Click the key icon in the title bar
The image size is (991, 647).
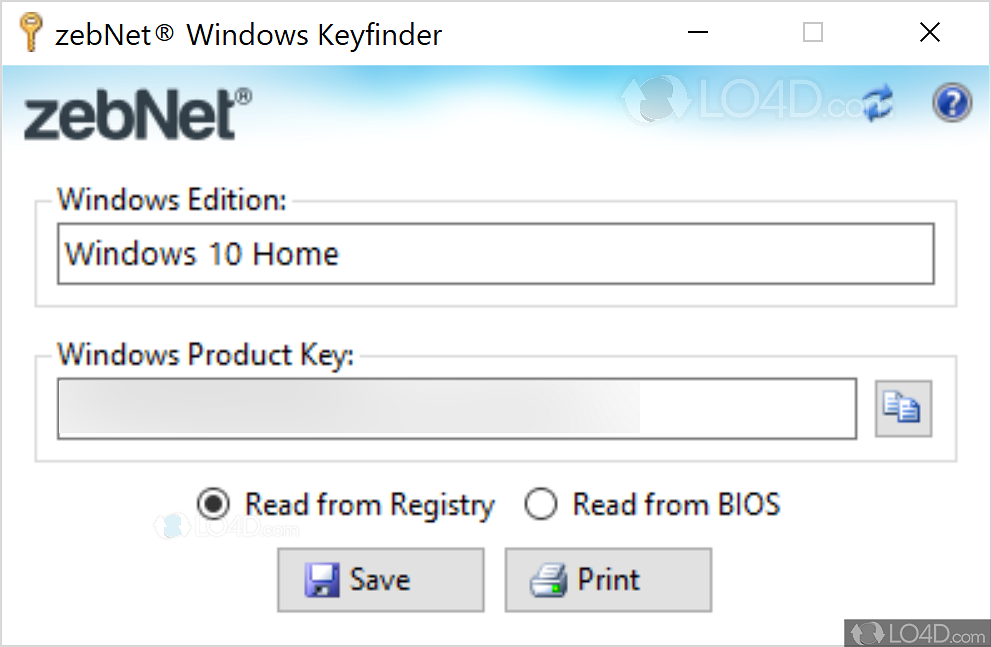30,33
